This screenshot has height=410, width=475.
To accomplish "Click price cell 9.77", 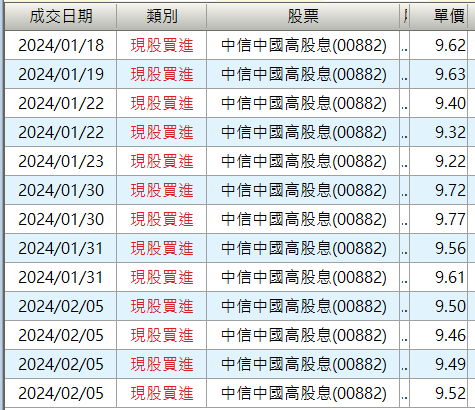I will pyautogui.click(x=439, y=219).
